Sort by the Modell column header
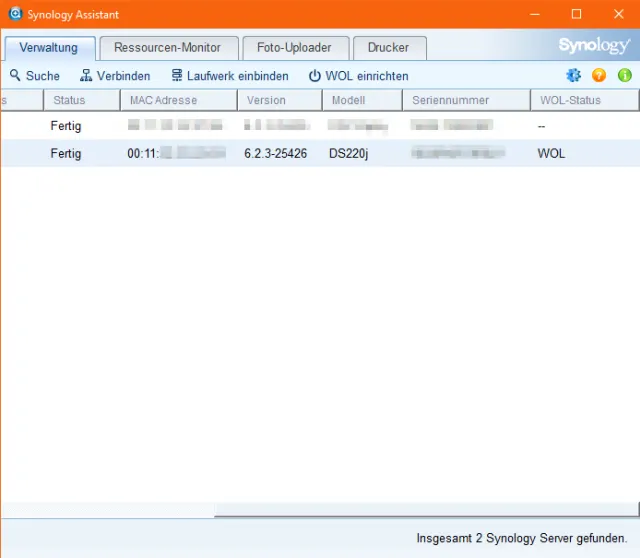The image size is (640, 558). [362, 100]
